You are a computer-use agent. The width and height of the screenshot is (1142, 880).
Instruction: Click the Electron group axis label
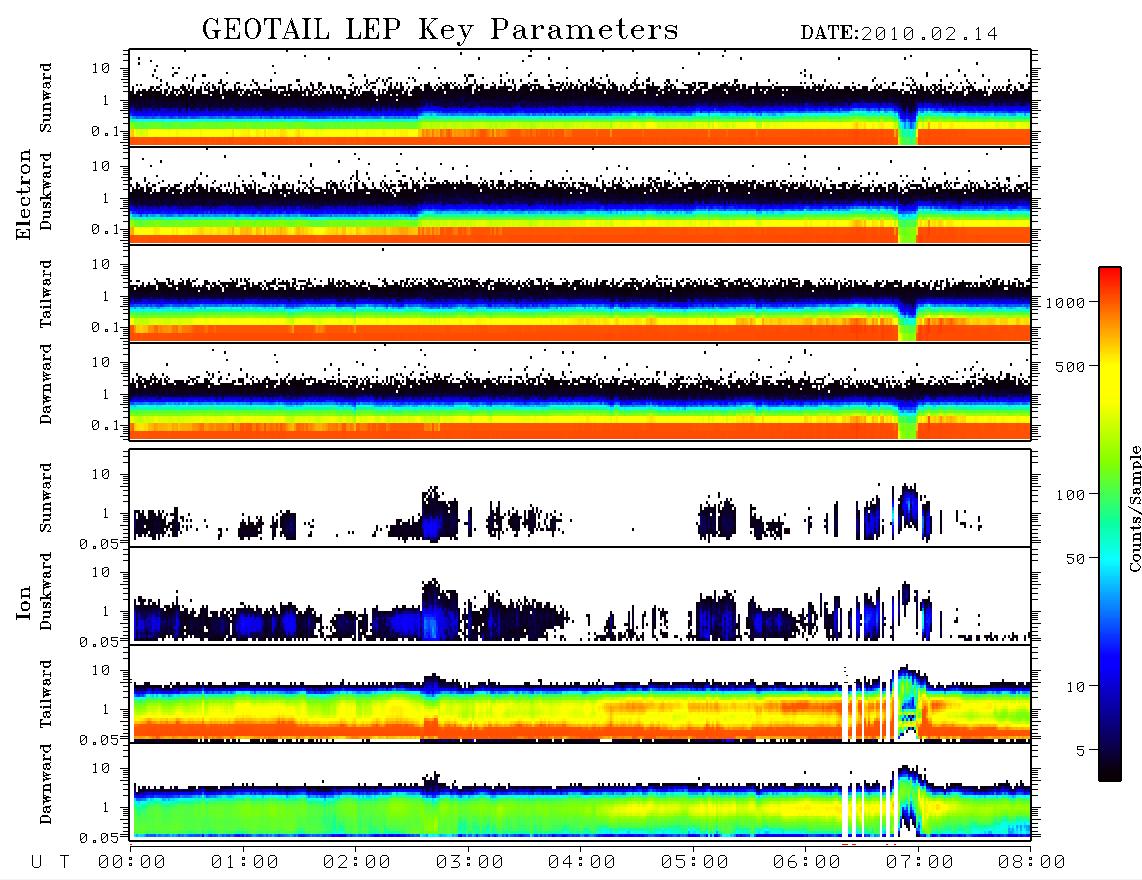tap(23, 194)
